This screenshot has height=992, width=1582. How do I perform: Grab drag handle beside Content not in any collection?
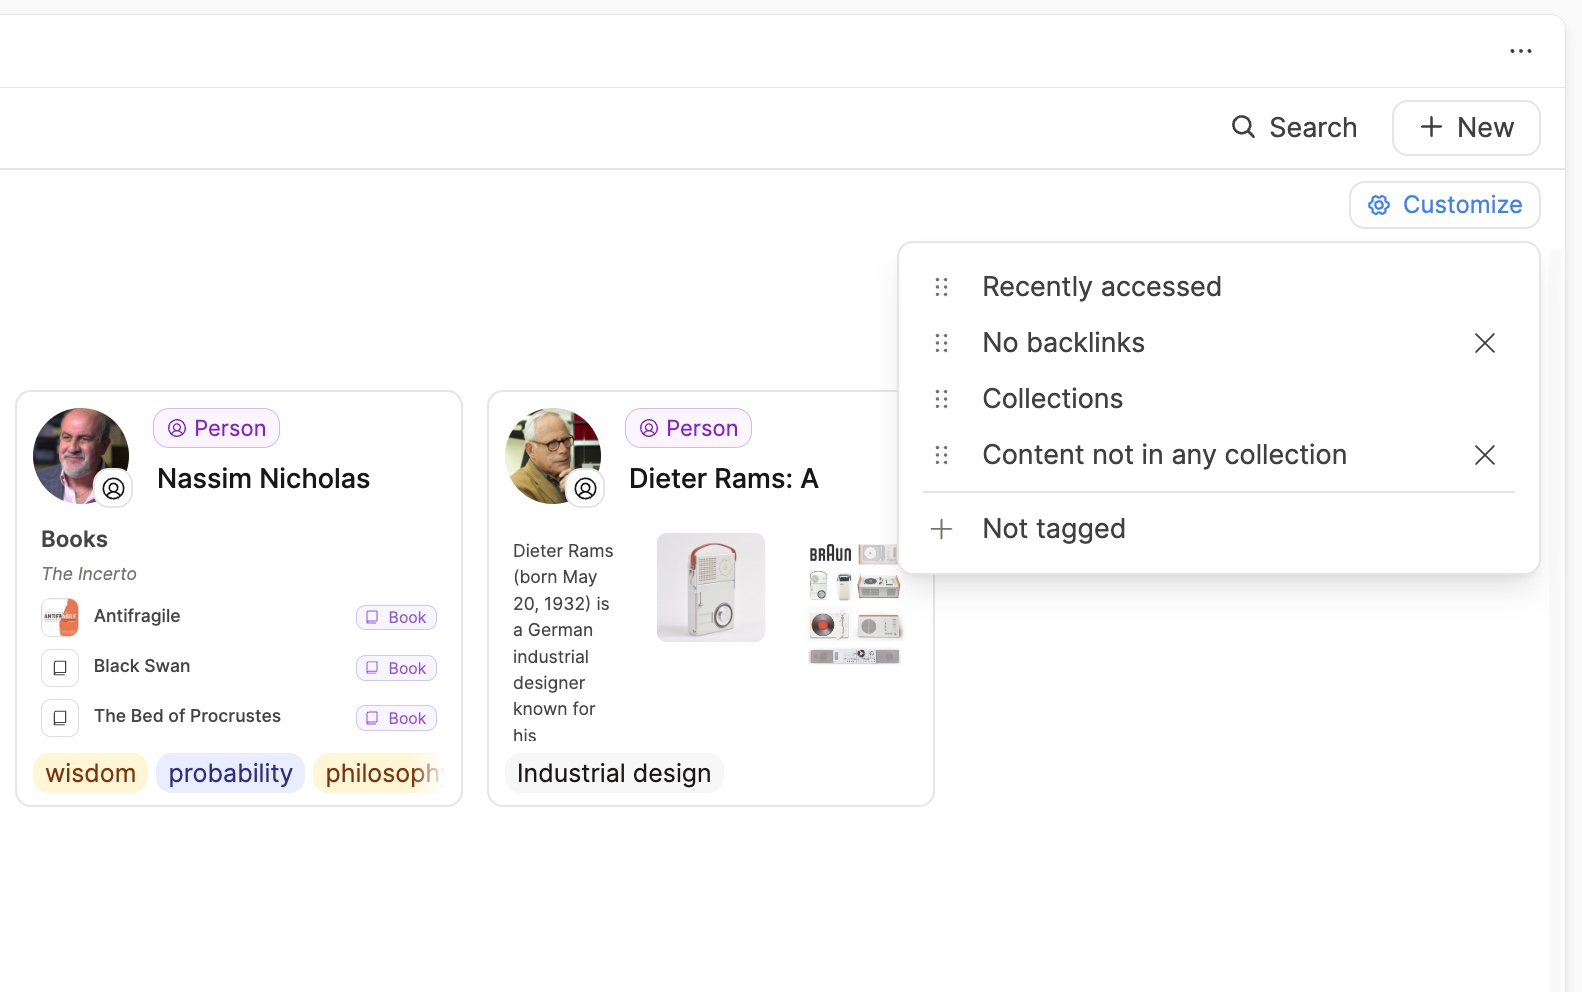click(941, 455)
